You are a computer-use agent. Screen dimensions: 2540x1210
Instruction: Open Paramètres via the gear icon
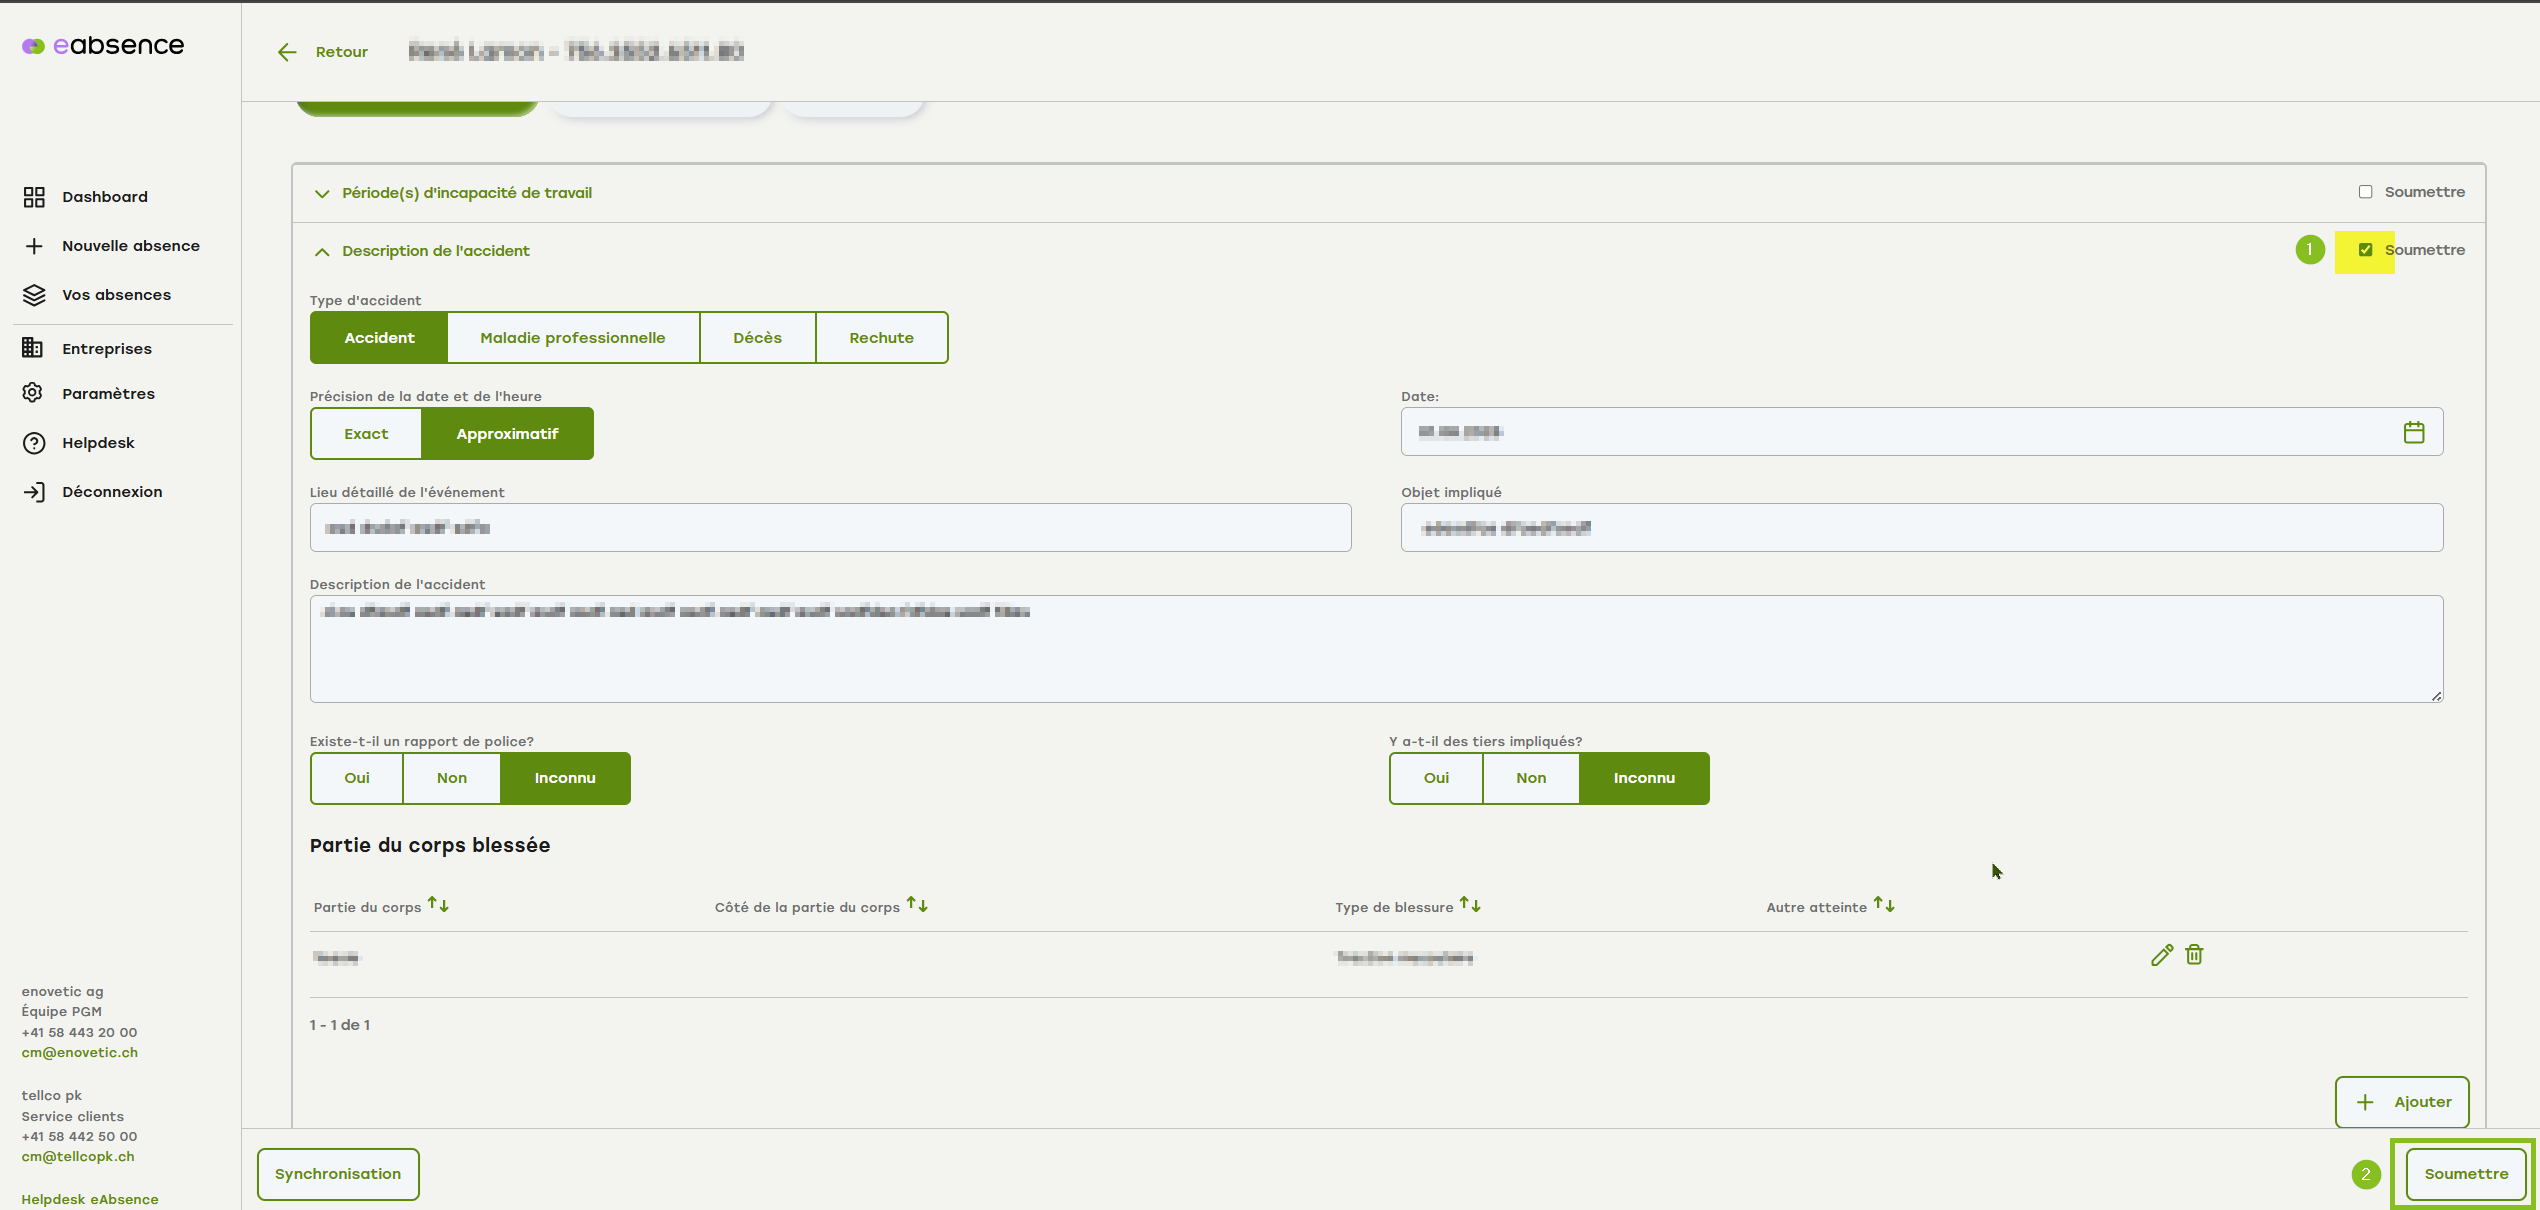tap(33, 393)
